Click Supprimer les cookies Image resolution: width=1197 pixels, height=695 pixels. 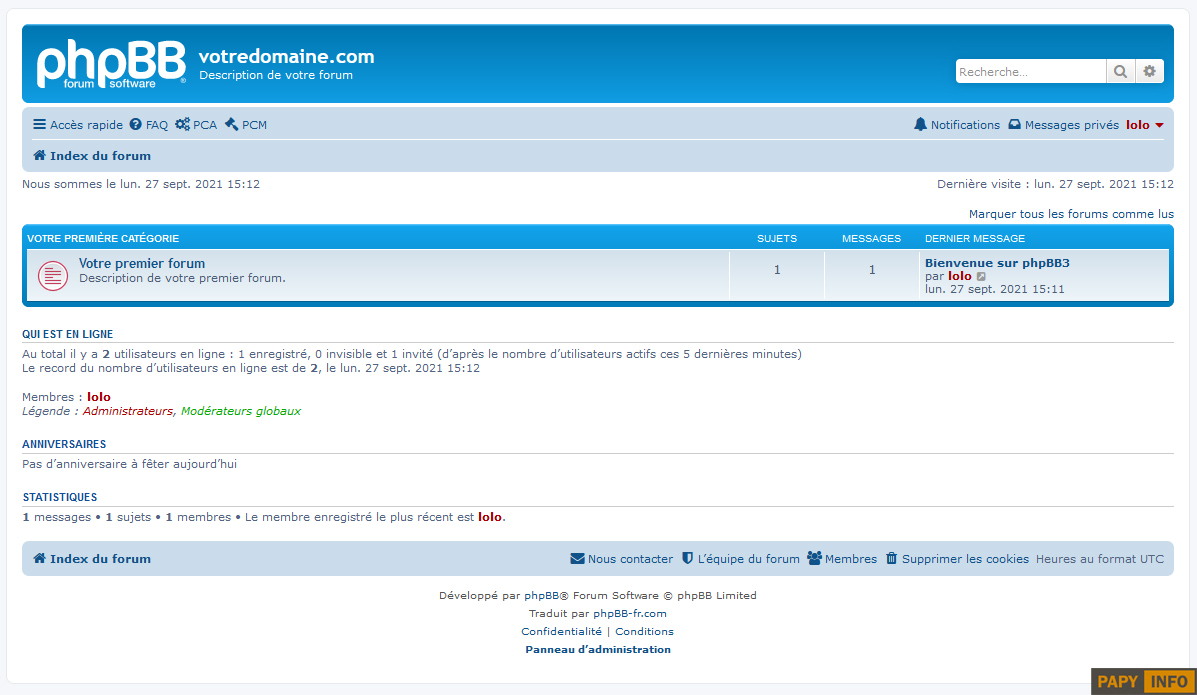point(965,559)
